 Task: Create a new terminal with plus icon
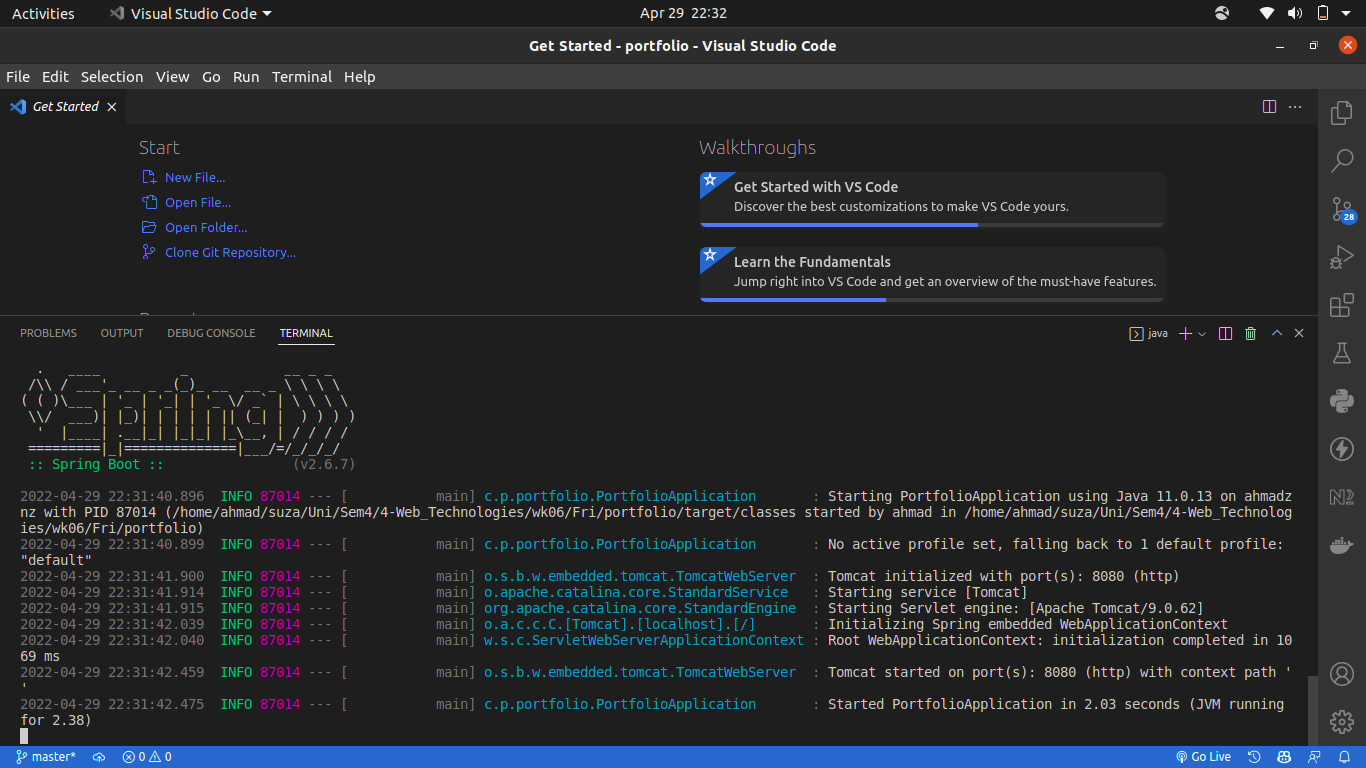tap(1185, 333)
